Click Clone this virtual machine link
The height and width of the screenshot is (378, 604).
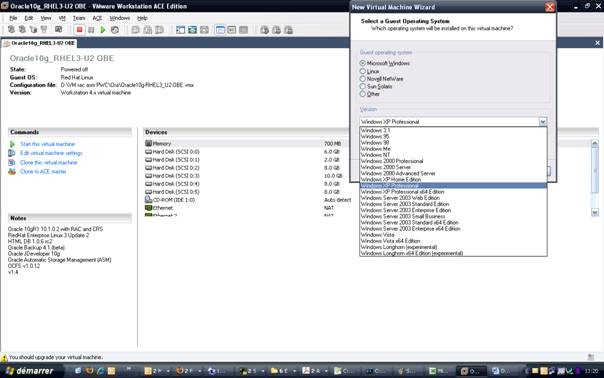tap(49, 162)
